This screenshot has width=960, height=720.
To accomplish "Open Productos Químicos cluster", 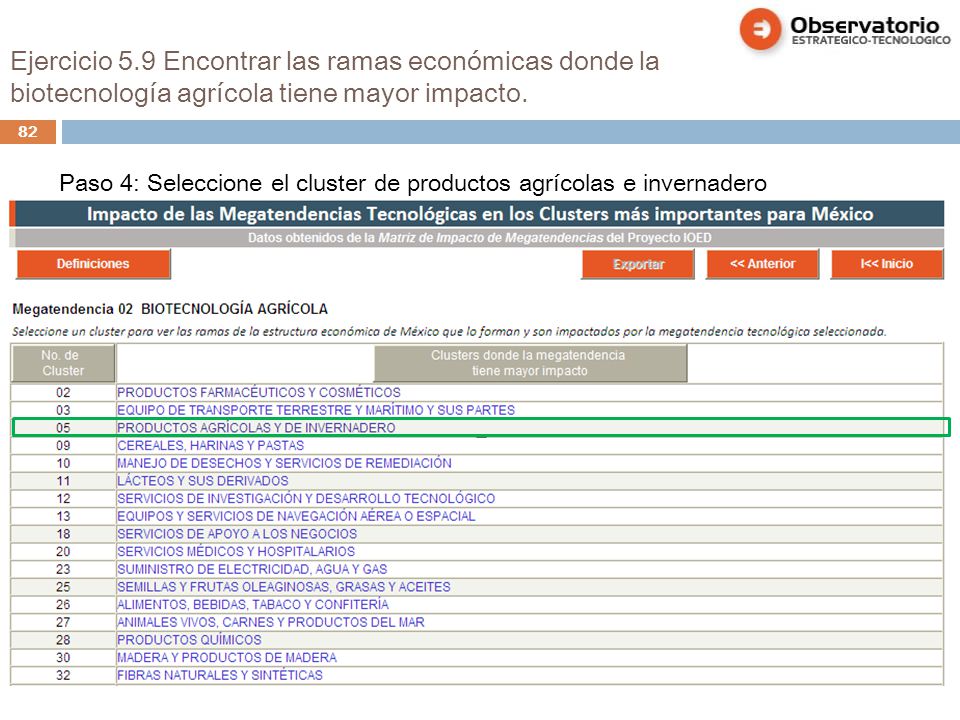I will coord(189,640).
